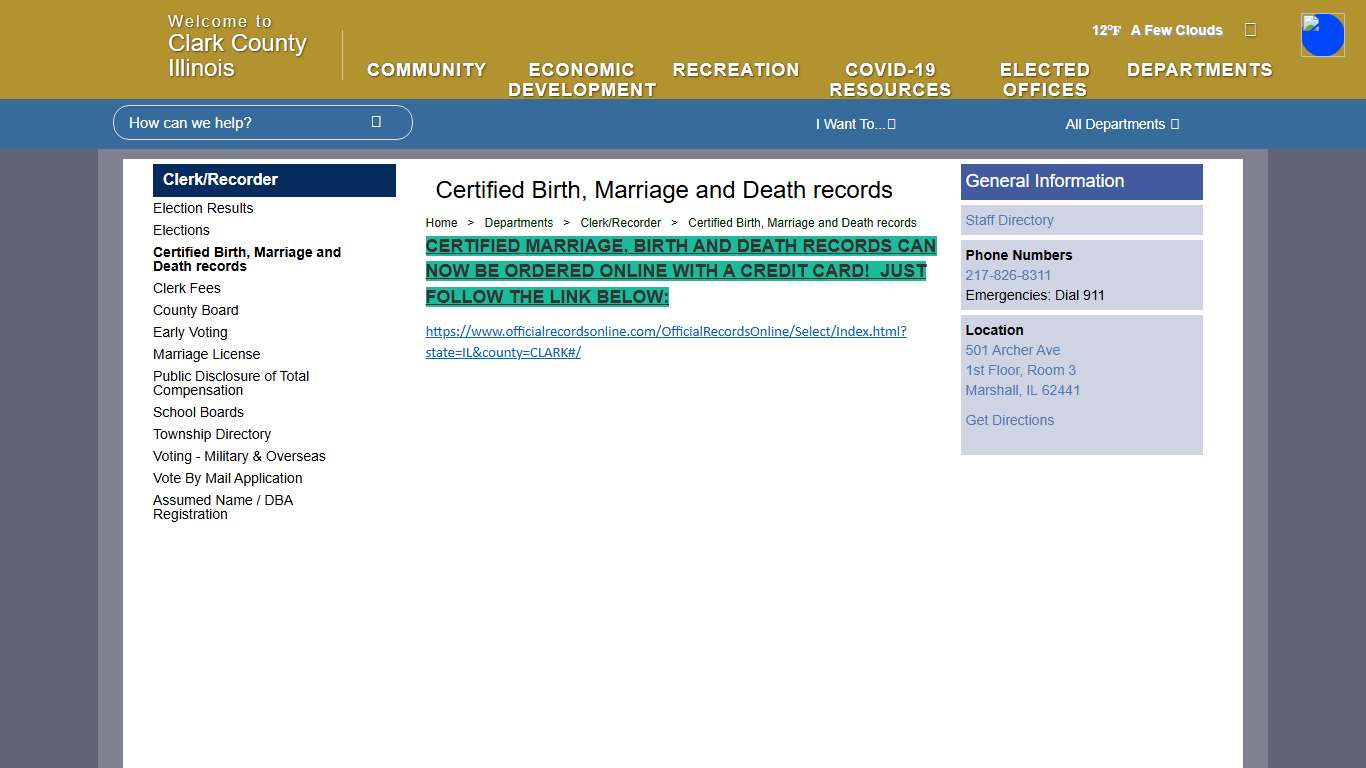Open the All Departments dropdown

(1121, 124)
